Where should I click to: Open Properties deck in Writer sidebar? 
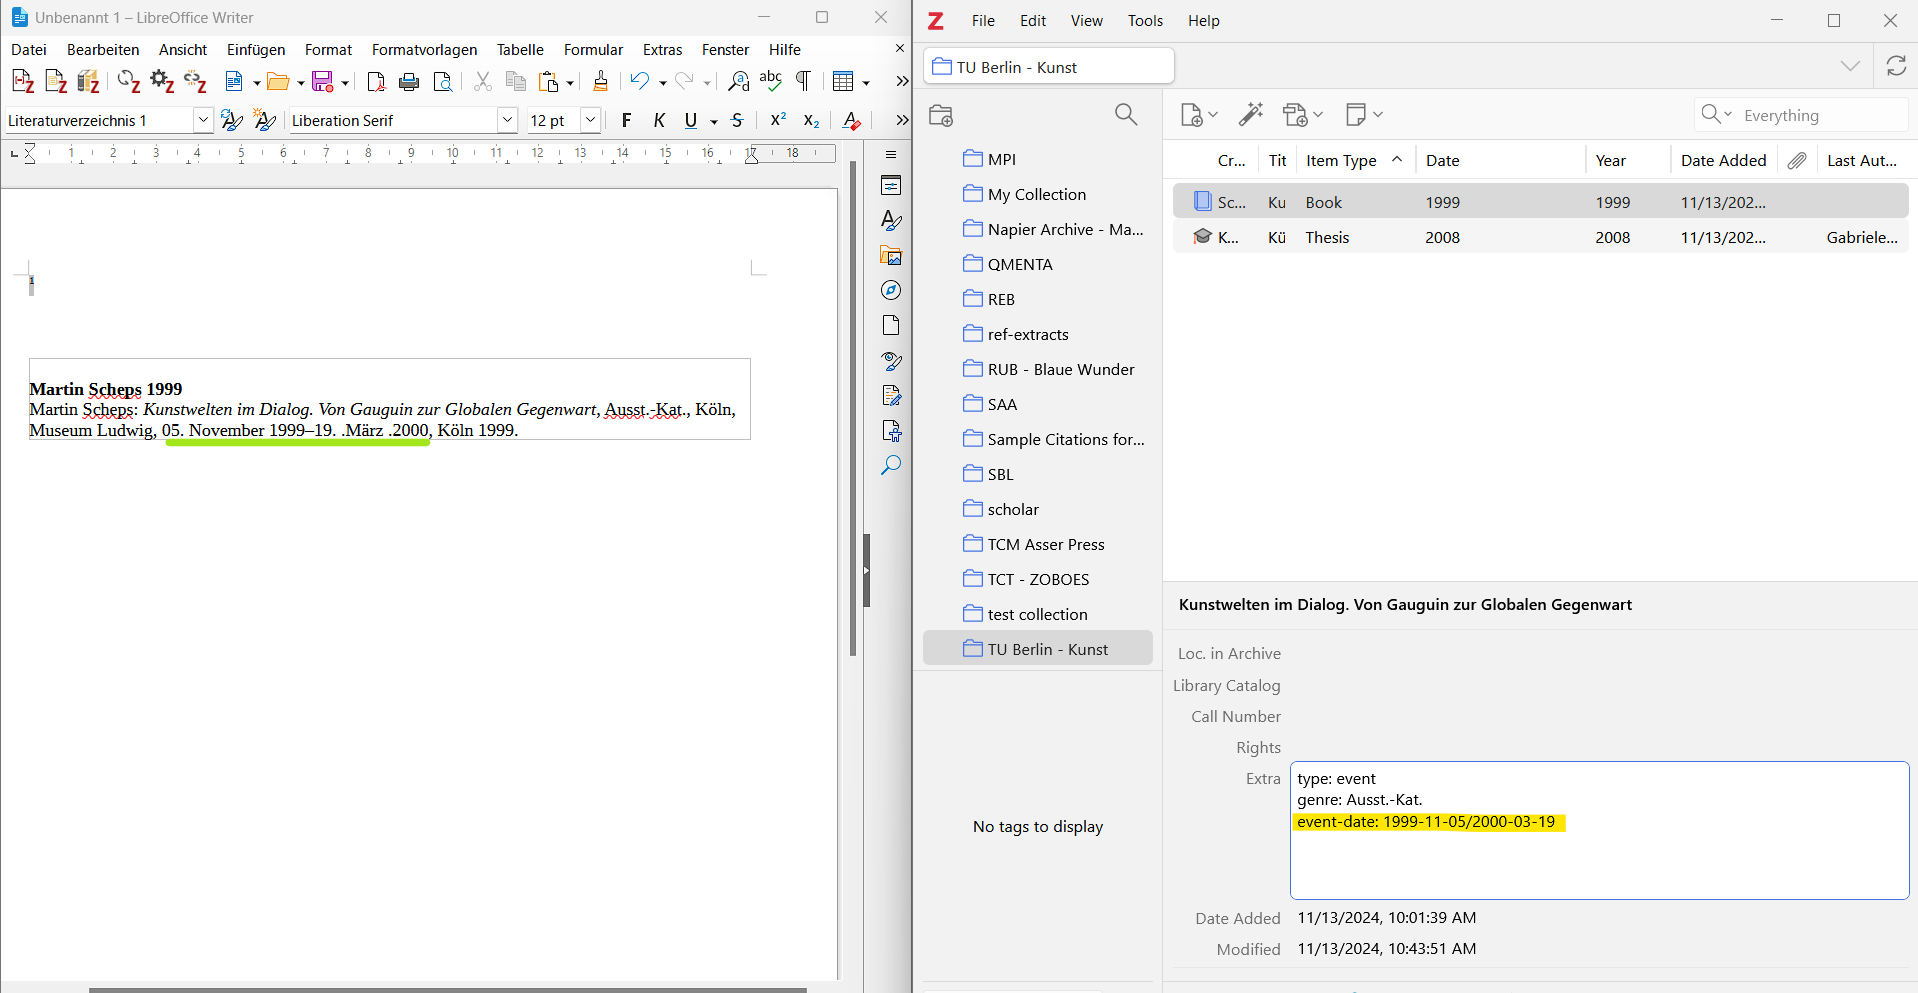click(x=891, y=186)
